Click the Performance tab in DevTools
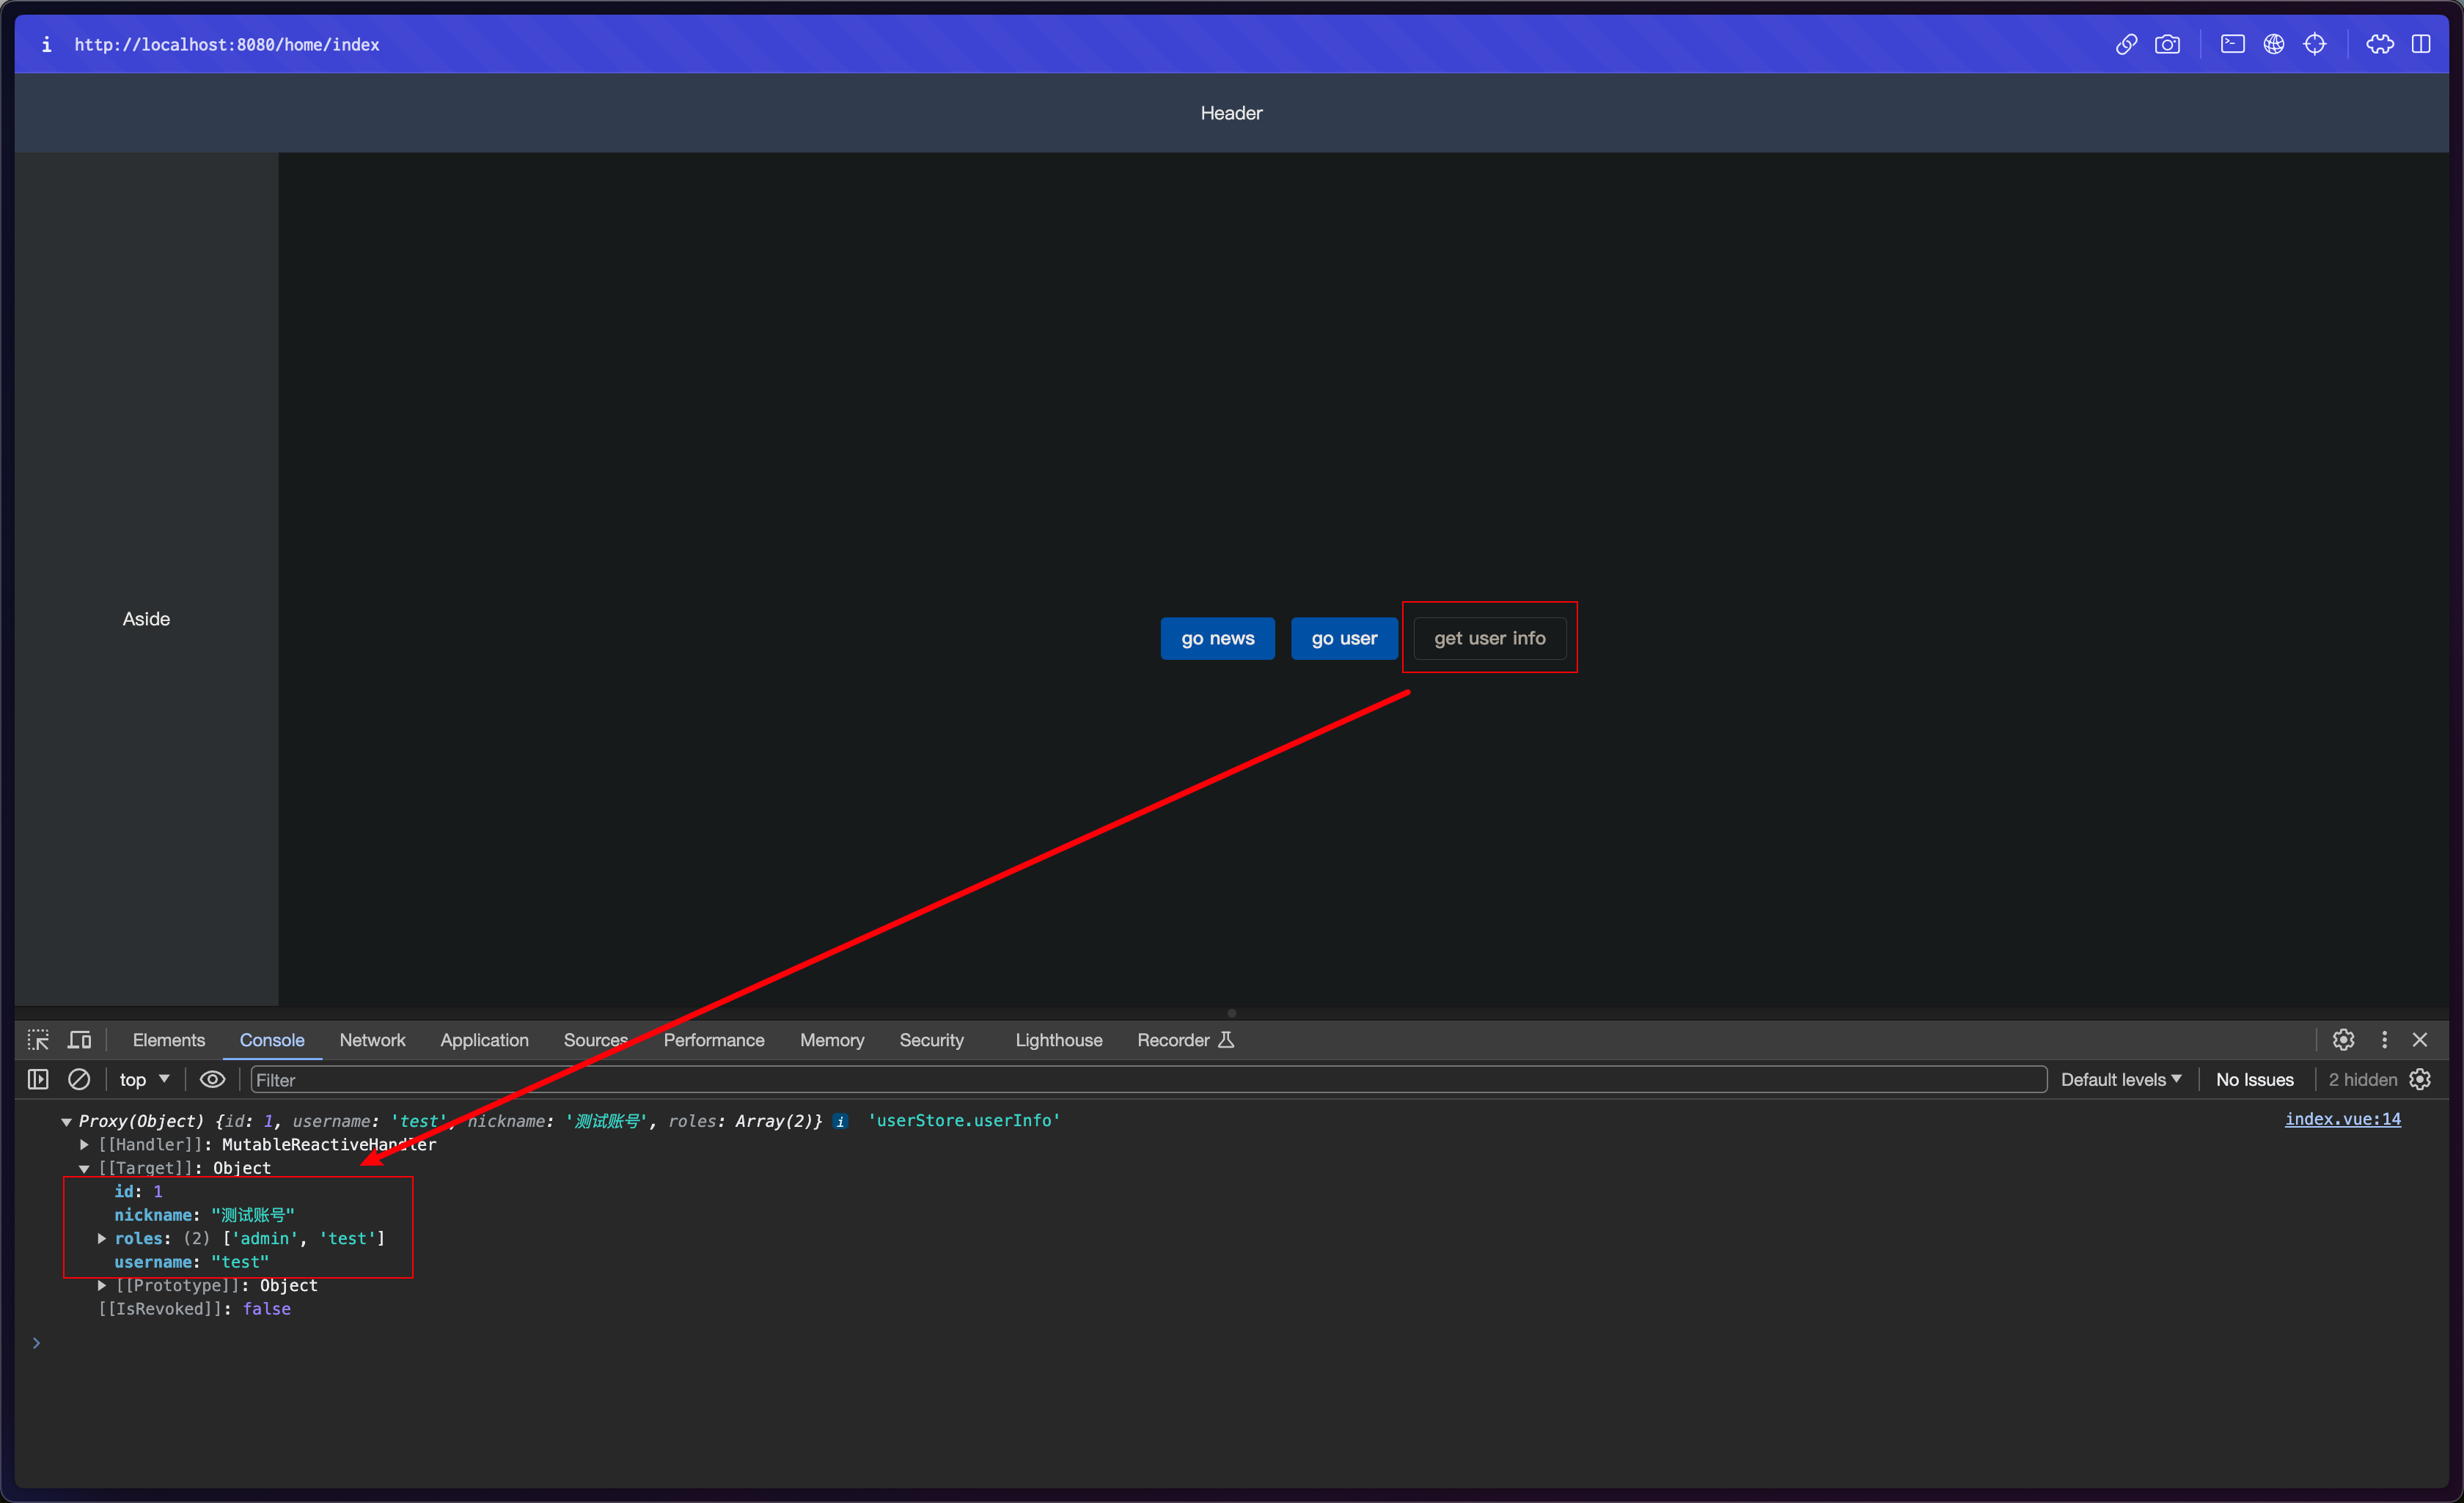The height and width of the screenshot is (1503, 2464). pos(713,1038)
